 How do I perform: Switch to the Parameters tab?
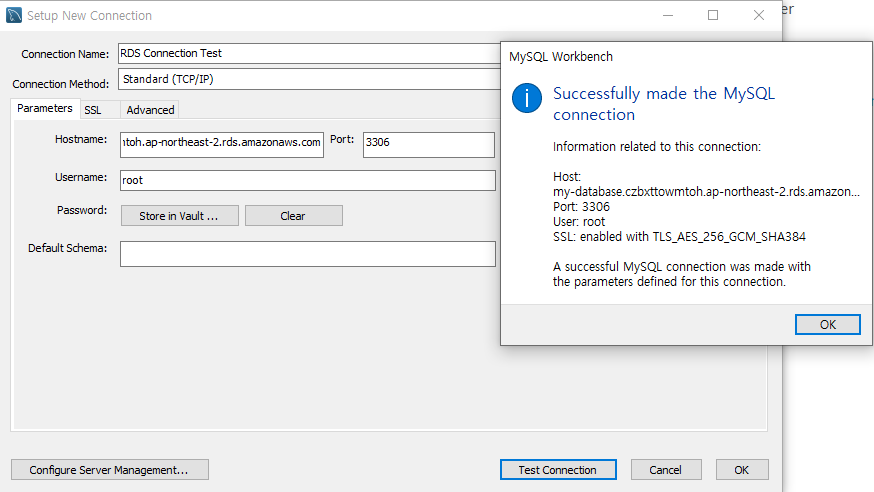(45, 108)
